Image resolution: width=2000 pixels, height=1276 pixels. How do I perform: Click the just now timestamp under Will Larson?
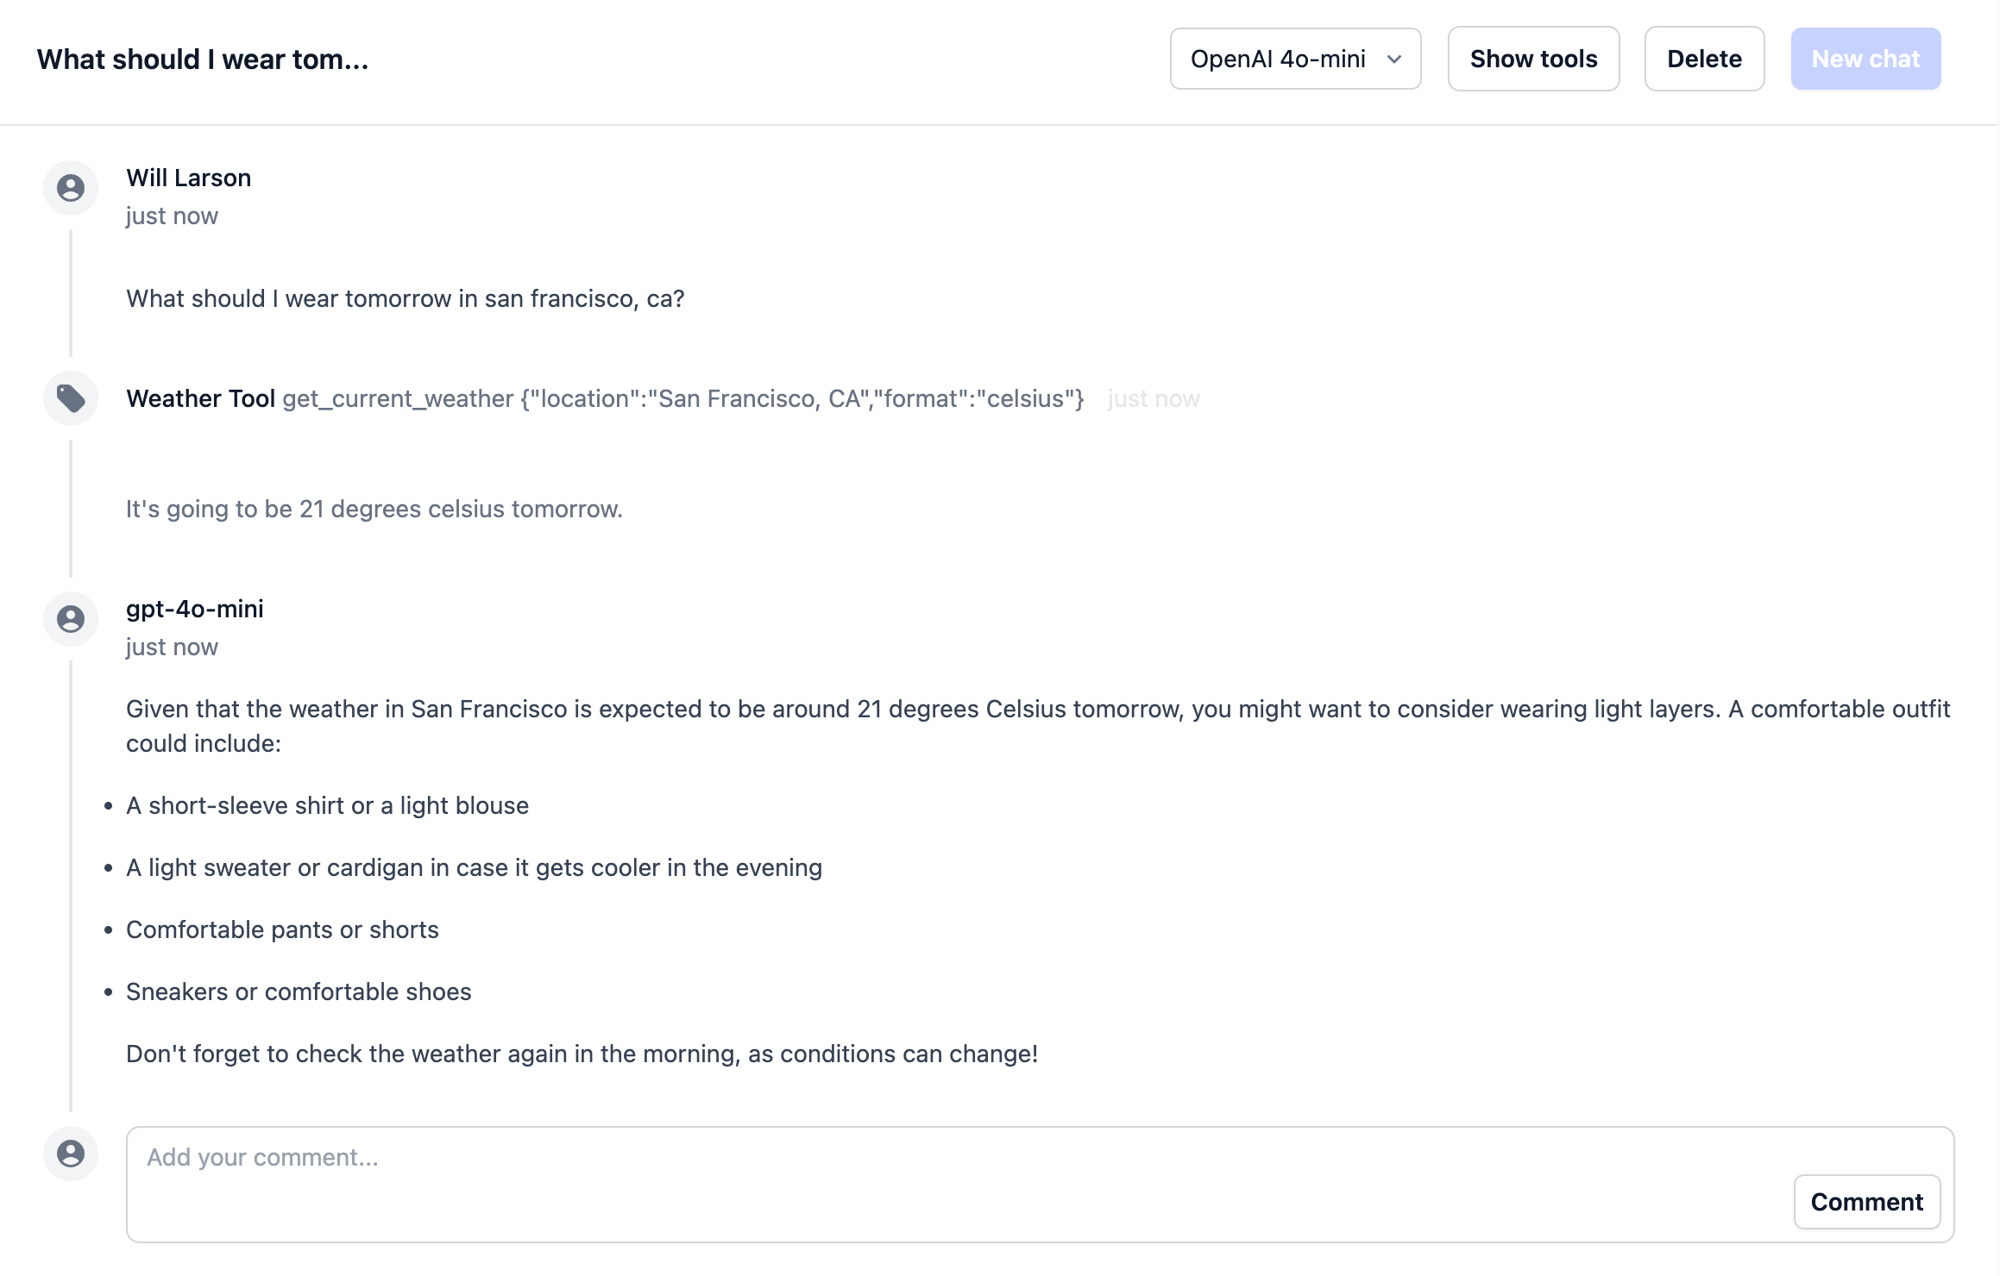(171, 215)
